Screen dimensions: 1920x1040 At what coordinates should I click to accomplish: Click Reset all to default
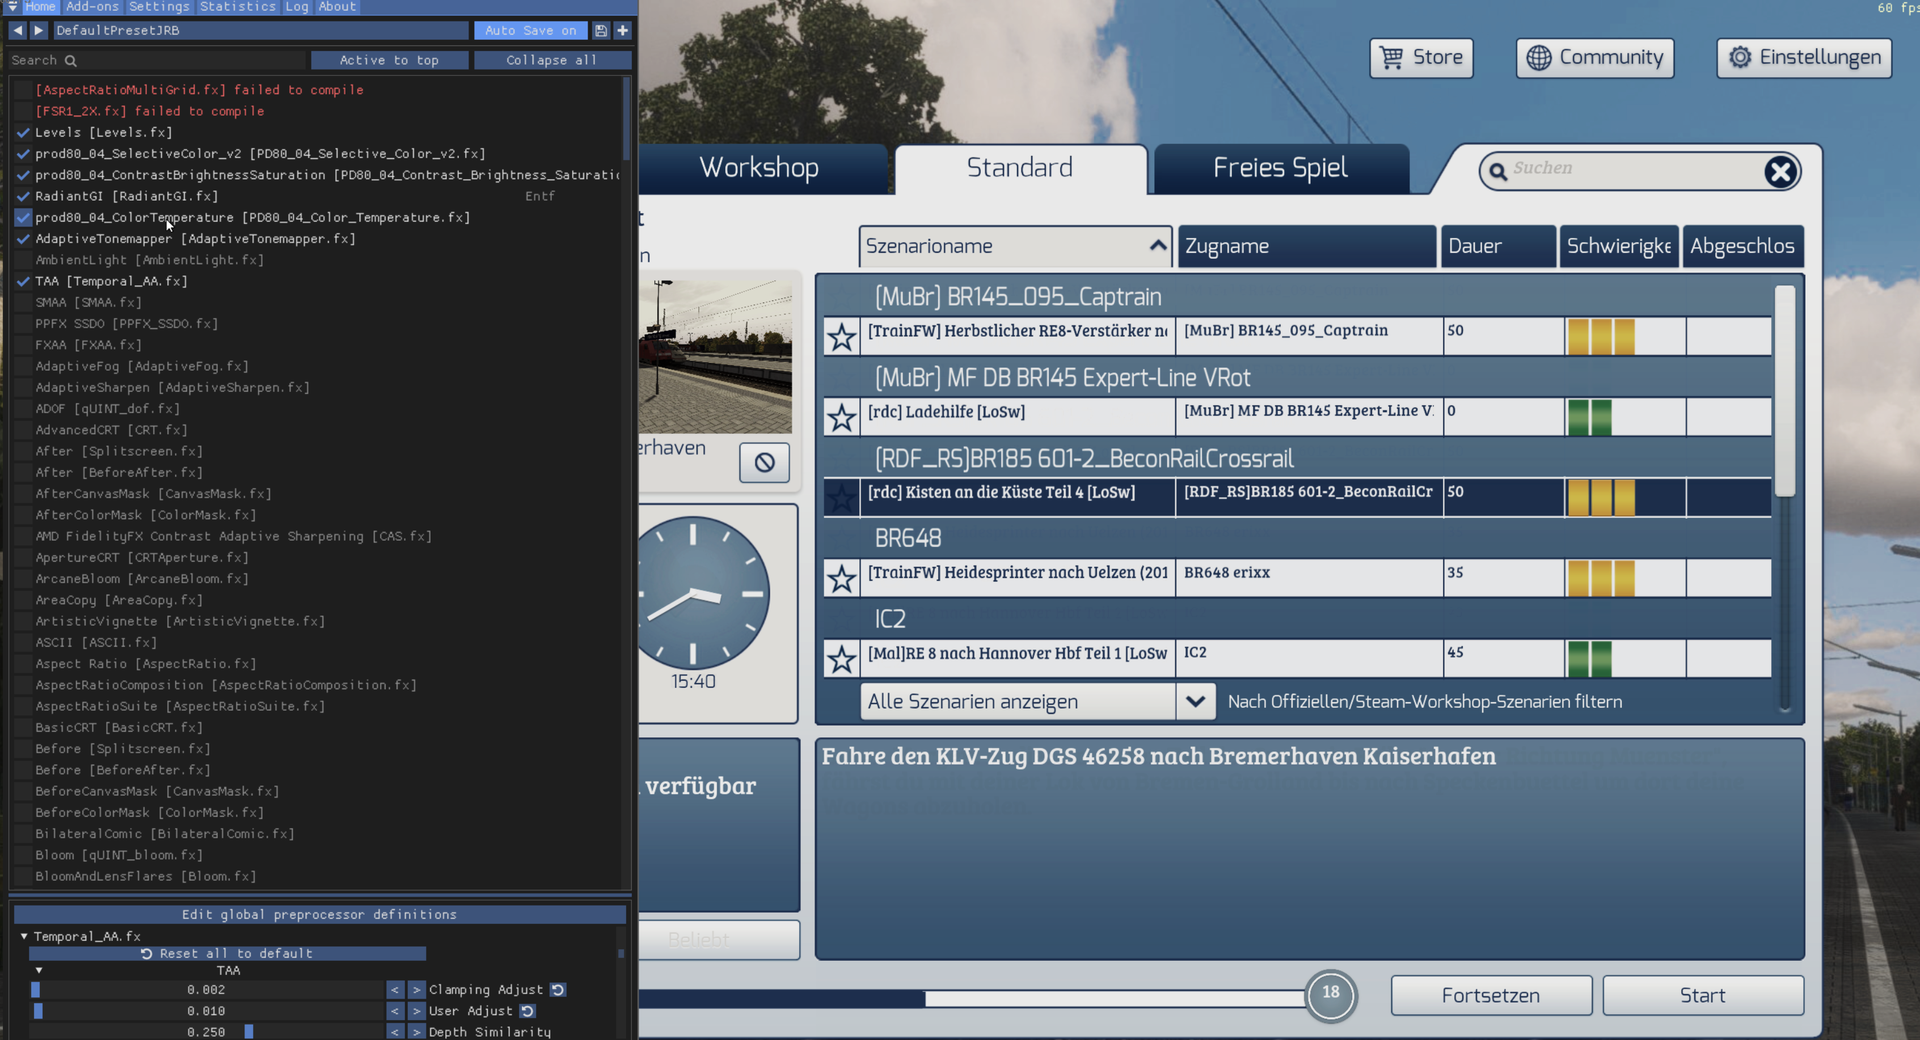click(x=227, y=954)
